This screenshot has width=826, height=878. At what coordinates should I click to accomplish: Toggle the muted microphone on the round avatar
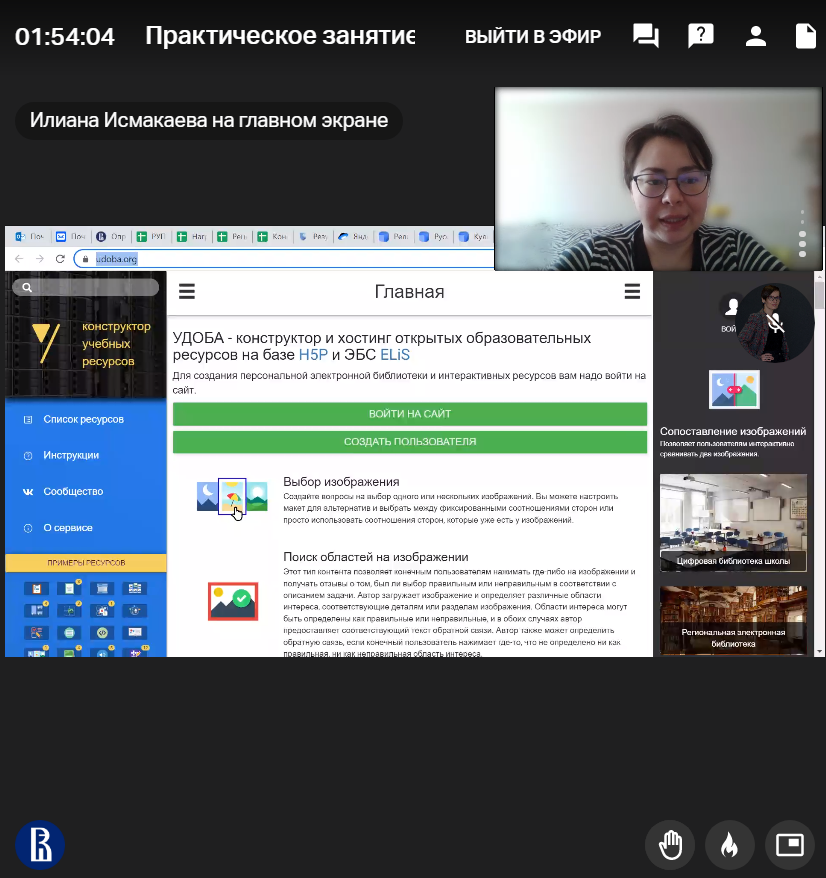pyautogui.click(x=775, y=322)
